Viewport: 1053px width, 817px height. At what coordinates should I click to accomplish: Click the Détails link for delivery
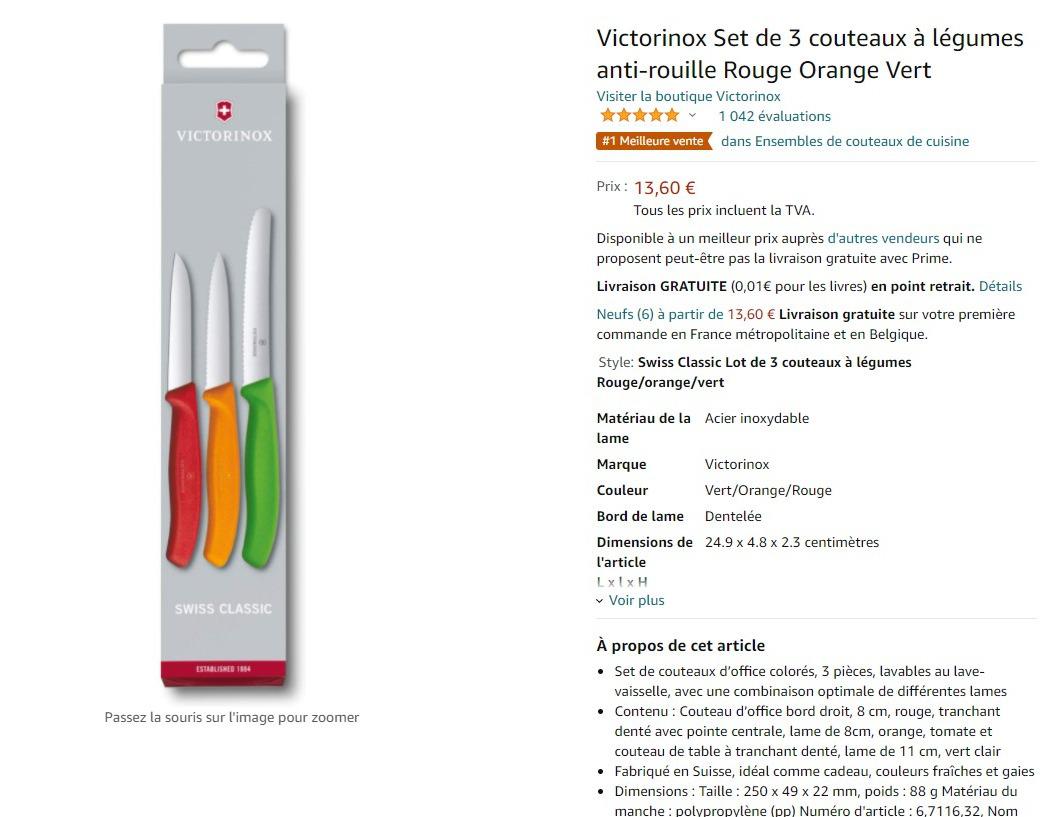click(x=1000, y=286)
